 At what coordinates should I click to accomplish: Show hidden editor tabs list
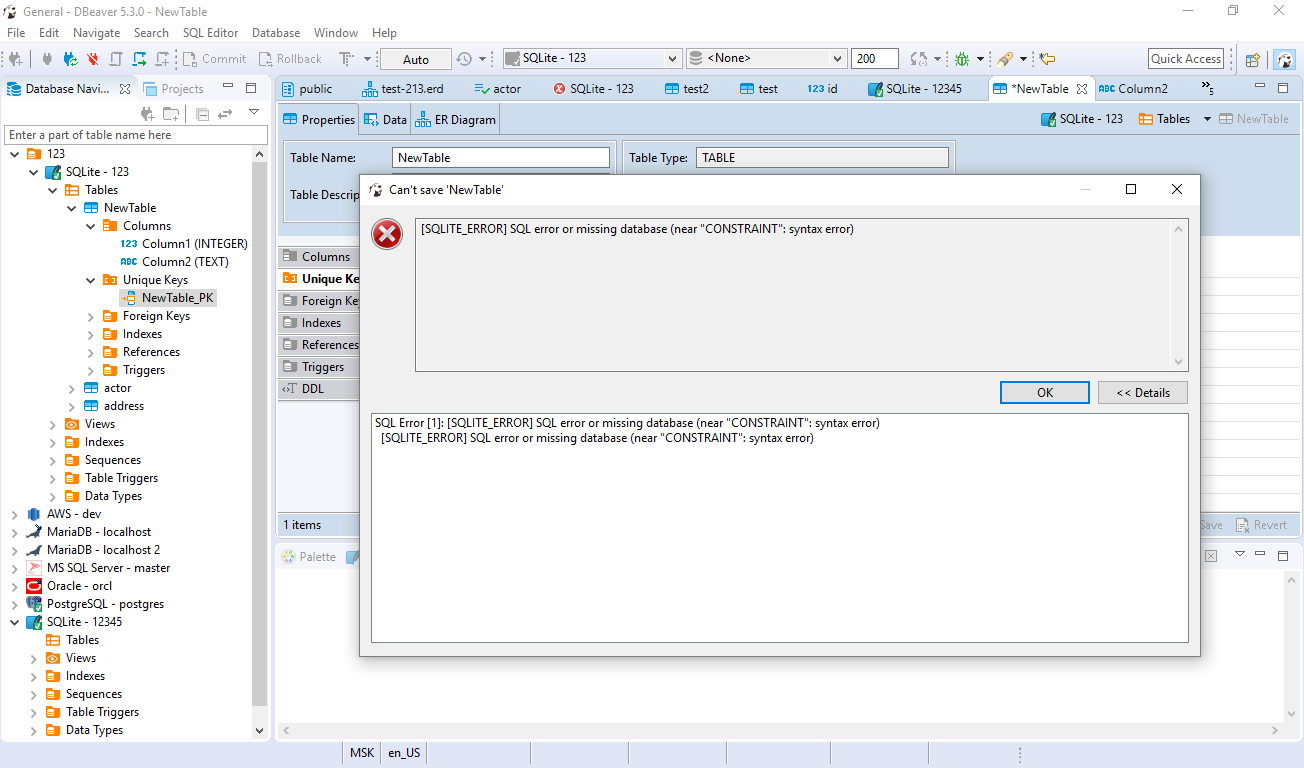click(1207, 88)
